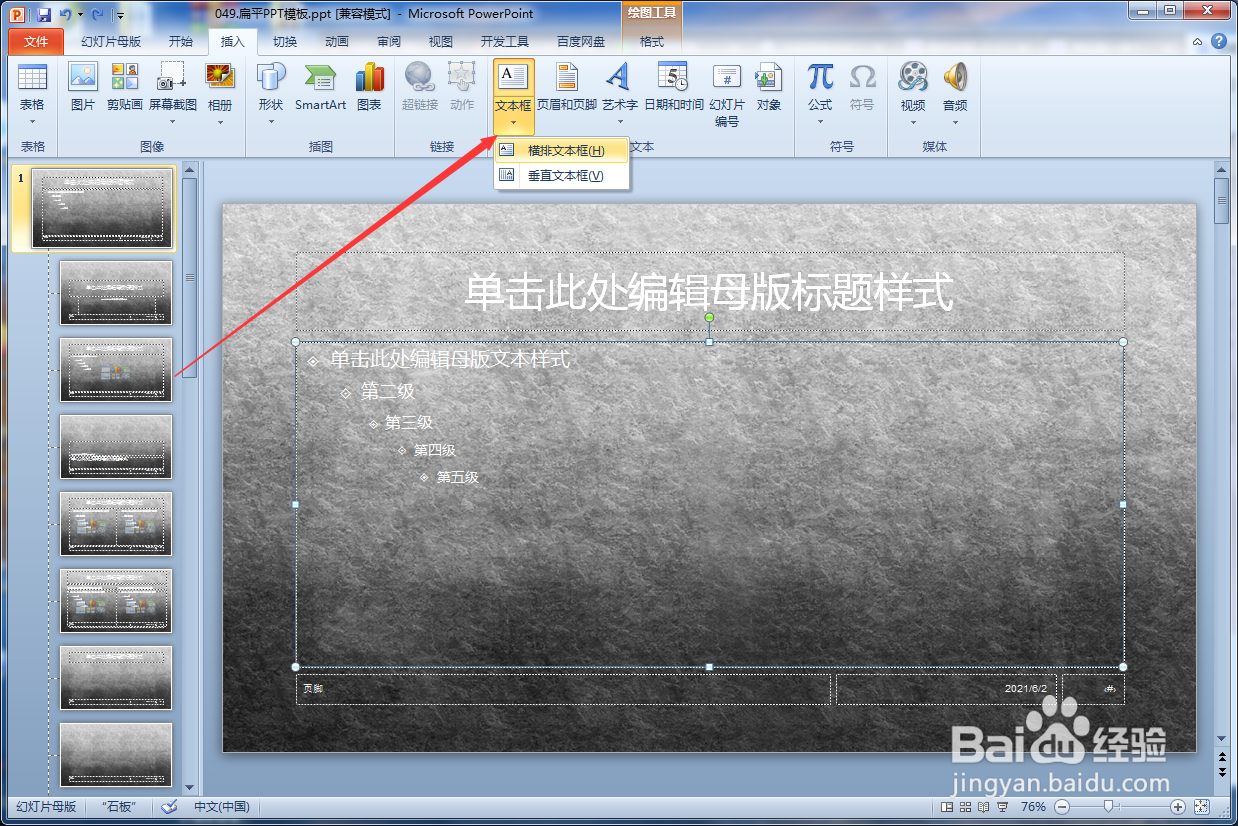Insert Slide Number (幻灯片编号)

coord(727,93)
